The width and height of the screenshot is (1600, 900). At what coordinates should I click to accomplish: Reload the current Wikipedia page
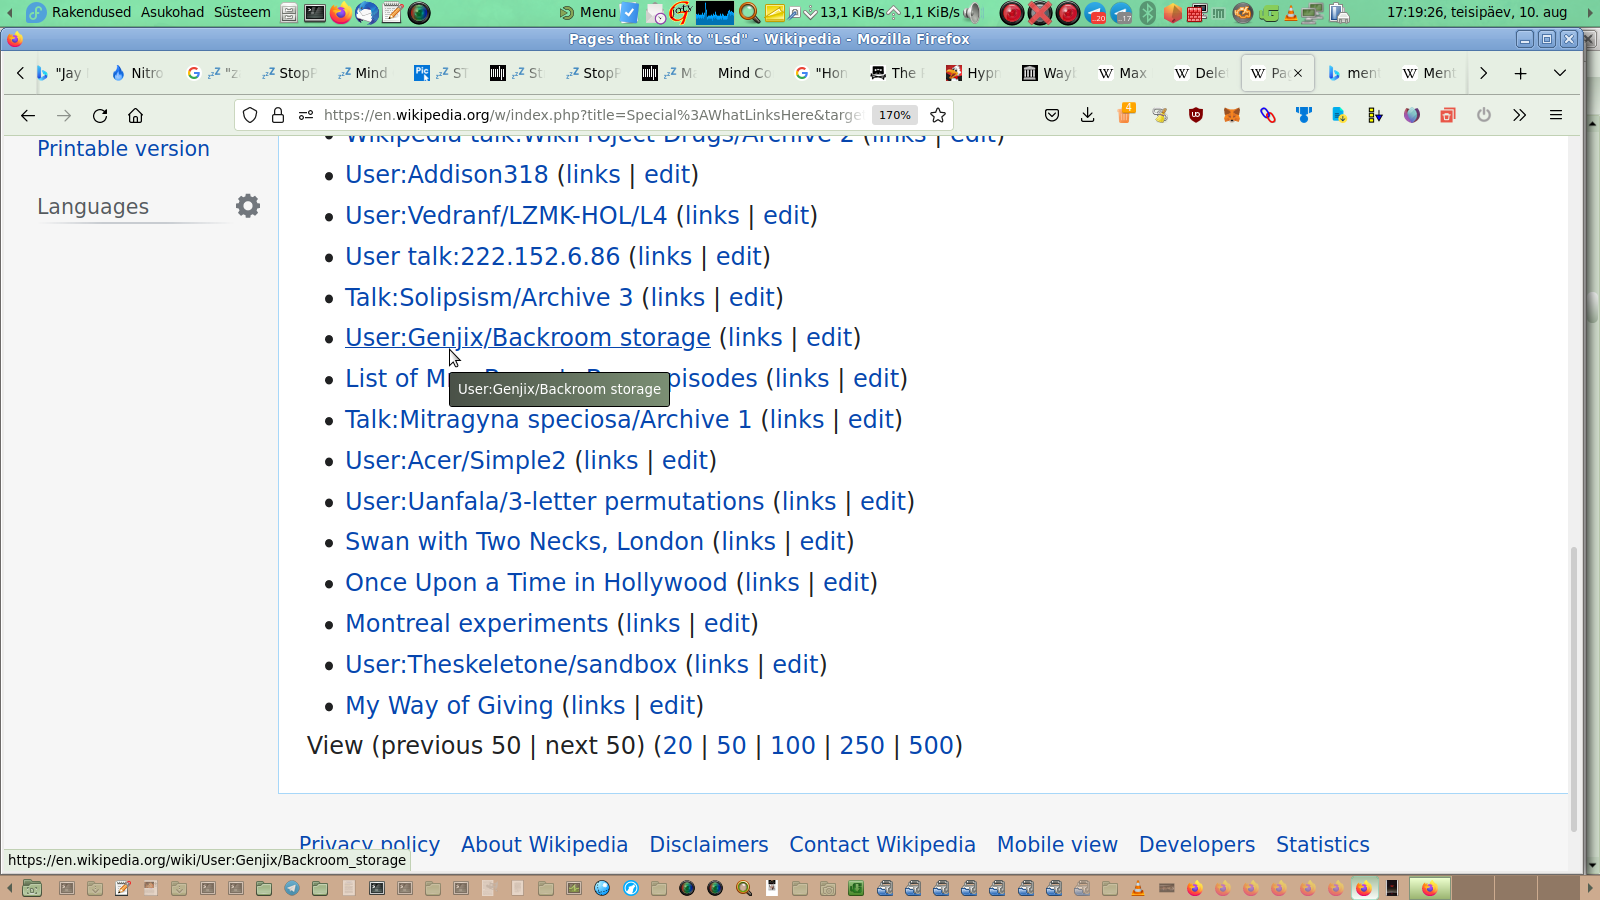coord(100,115)
